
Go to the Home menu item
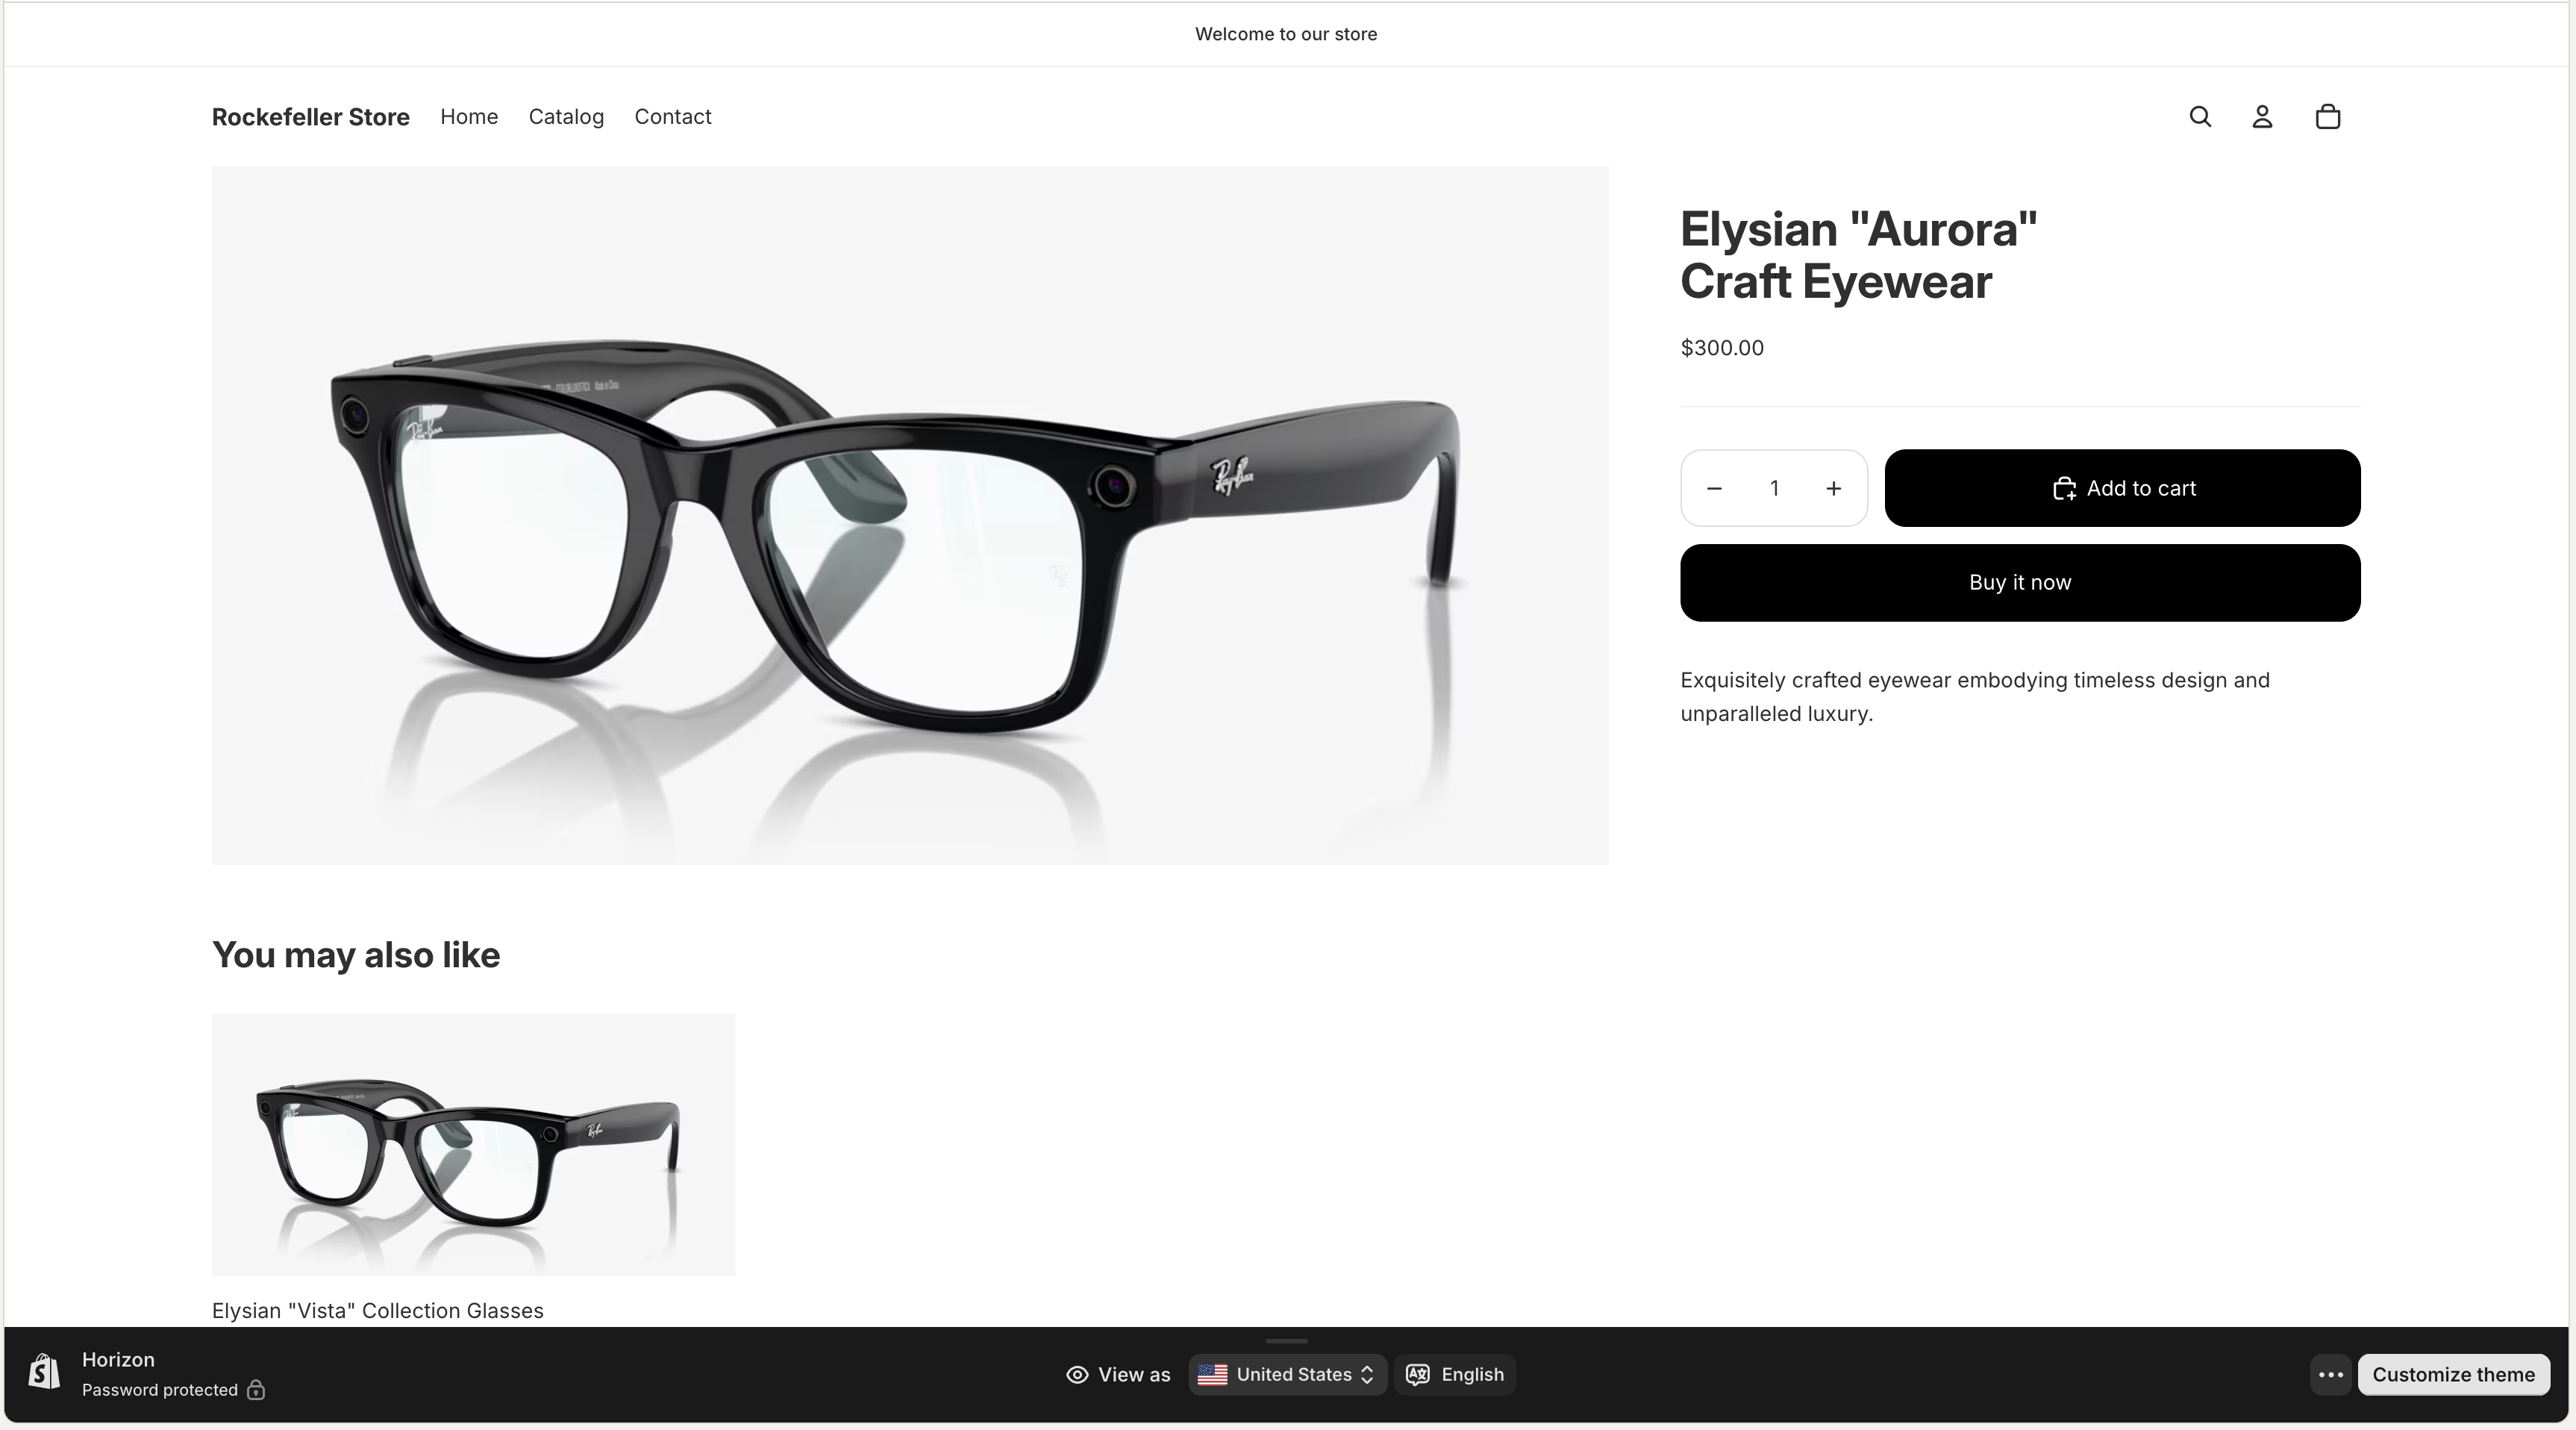[x=469, y=117]
